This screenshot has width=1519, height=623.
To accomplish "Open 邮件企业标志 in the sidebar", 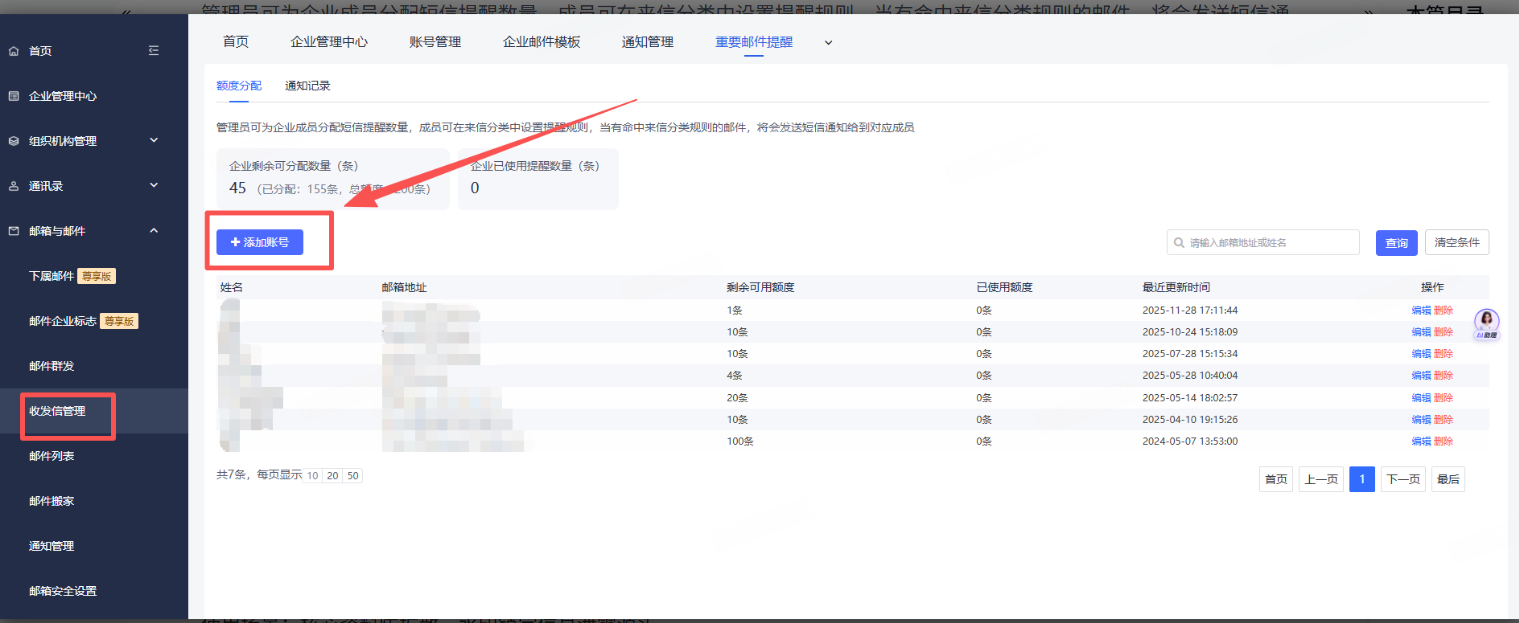I will 63,321.
